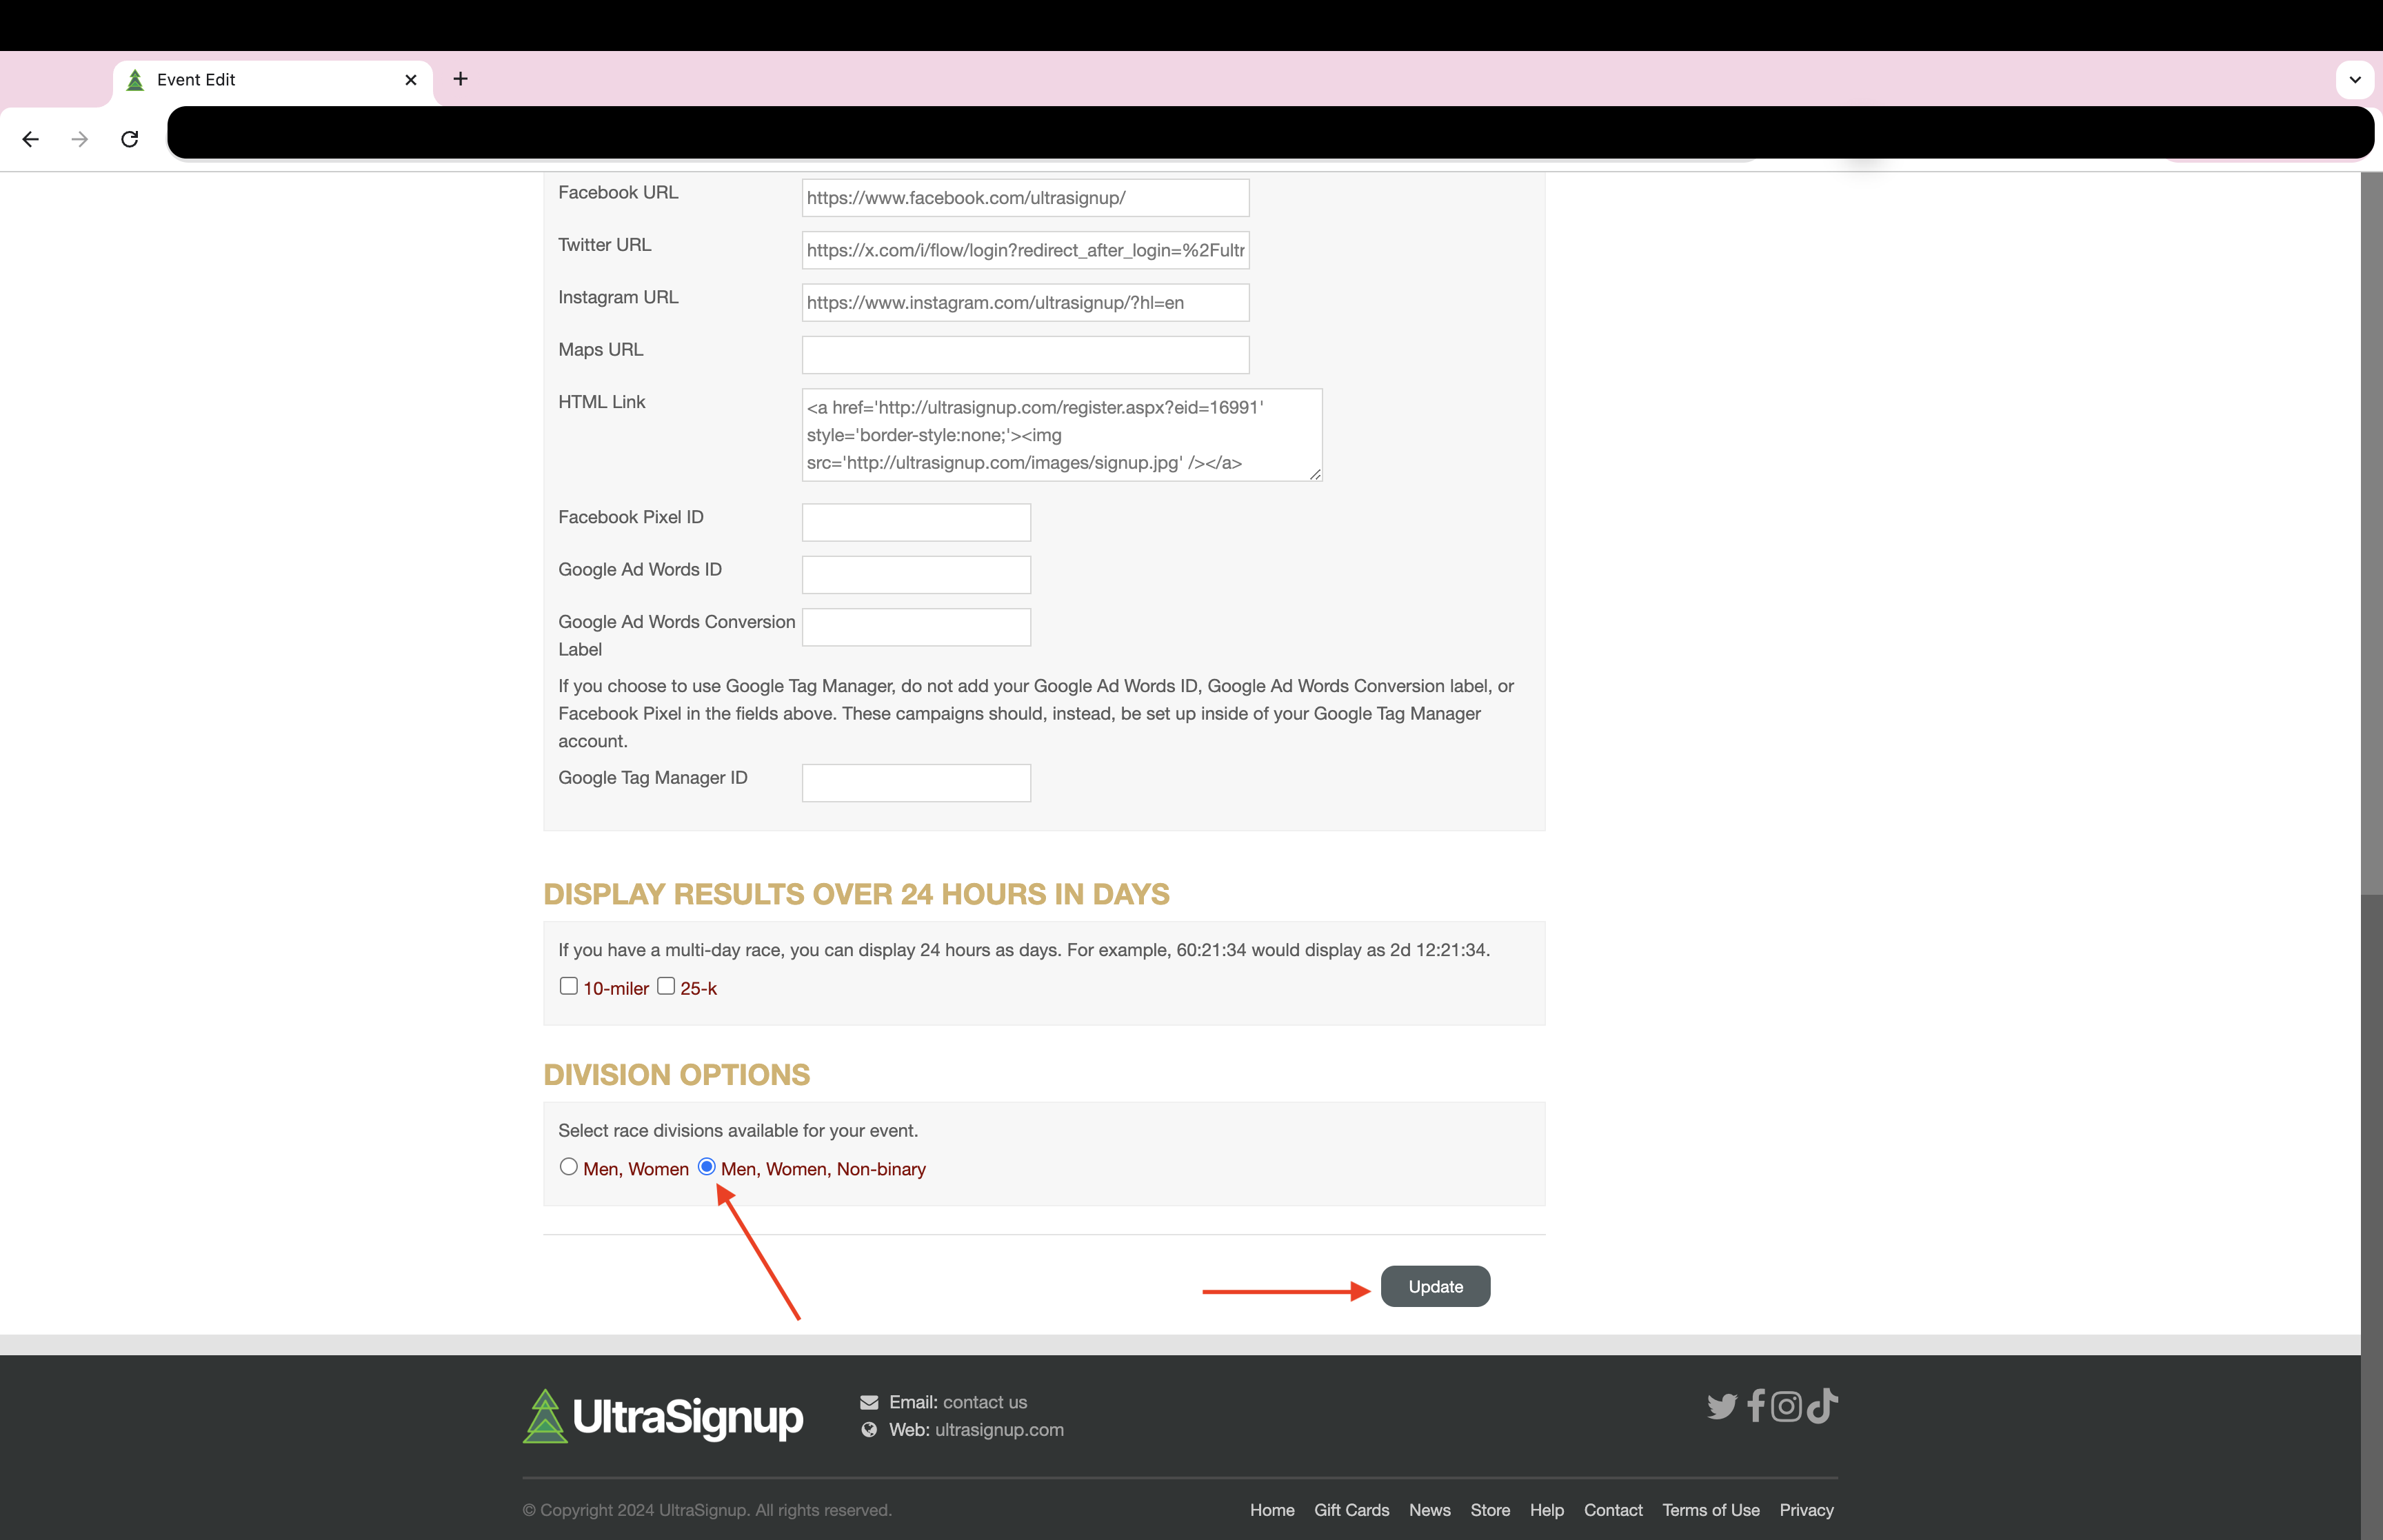Image resolution: width=2383 pixels, height=1540 pixels.
Task: Open UltraSignup Facebook icon in footer
Action: tap(1756, 1405)
